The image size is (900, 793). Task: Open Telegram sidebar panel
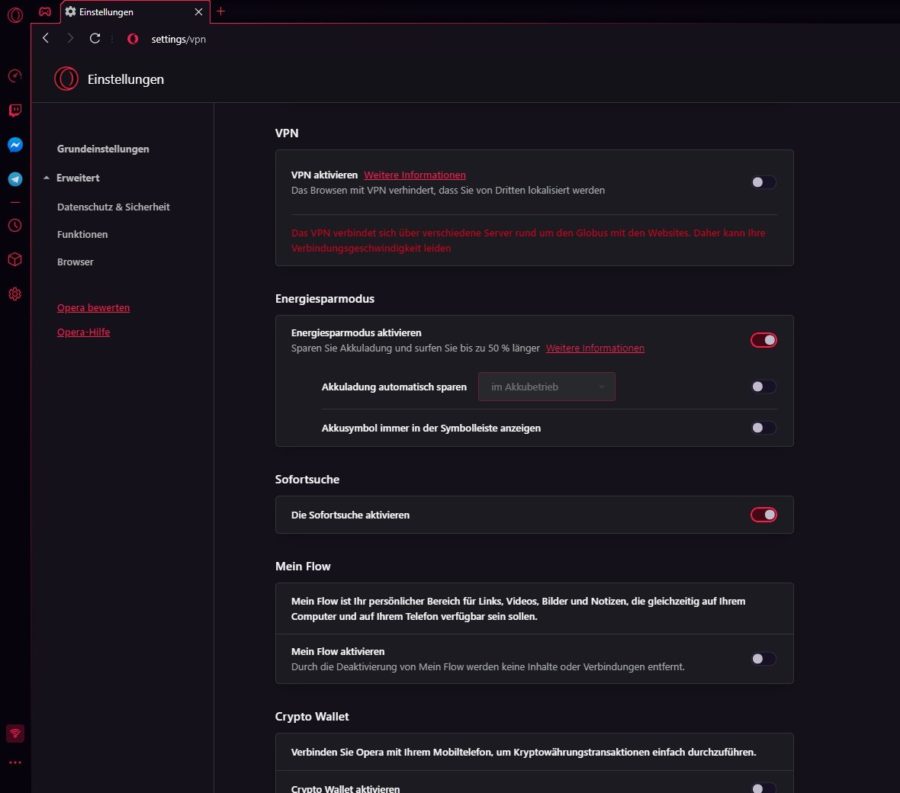click(15, 179)
